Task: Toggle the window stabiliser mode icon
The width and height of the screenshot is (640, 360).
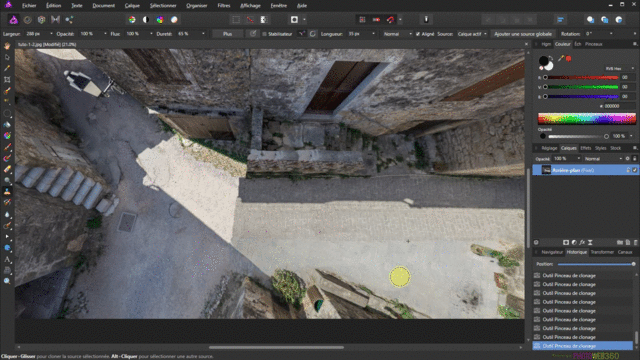Action: pyautogui.click(x=313, y=34)
